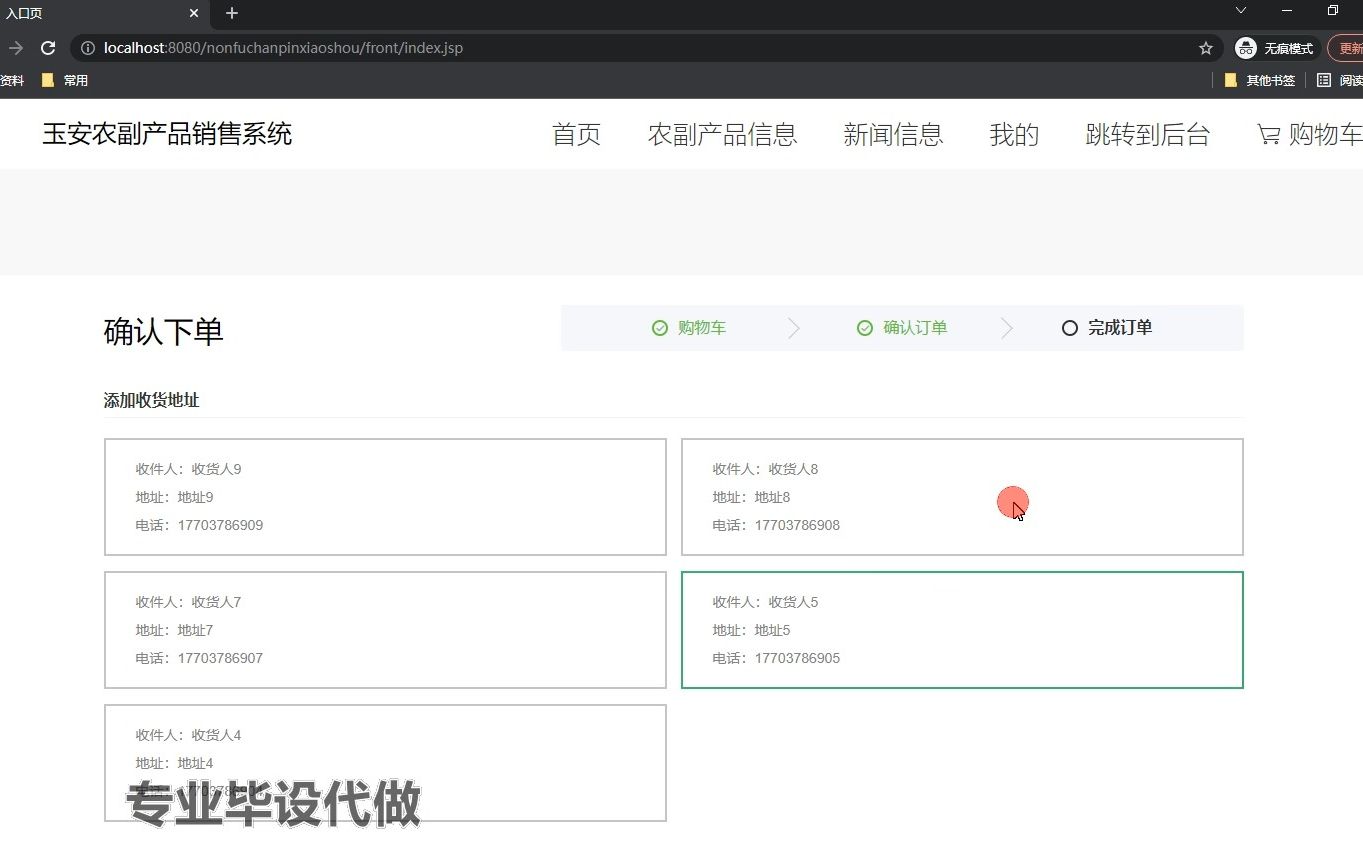Open 农副产品信息 menu item

(722, 135)
